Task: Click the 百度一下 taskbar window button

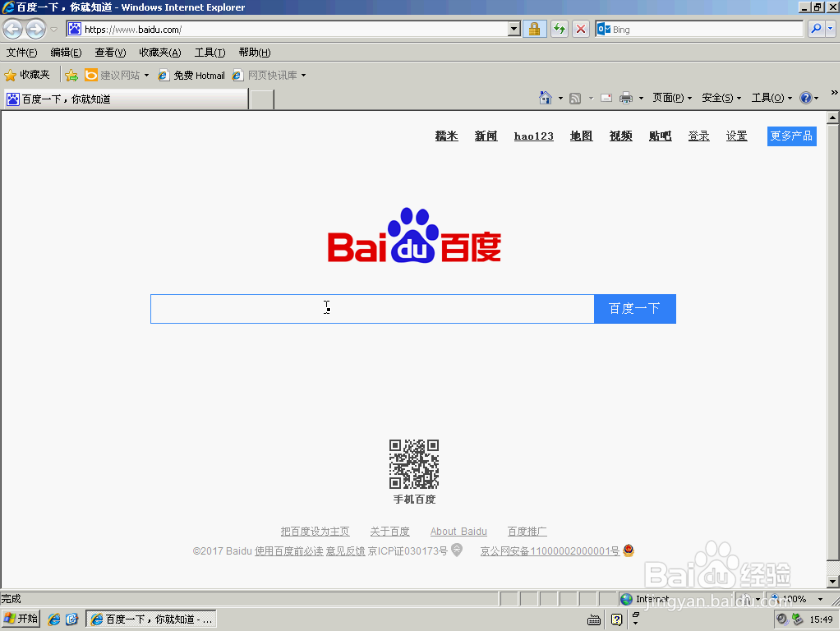Action: 151,620
